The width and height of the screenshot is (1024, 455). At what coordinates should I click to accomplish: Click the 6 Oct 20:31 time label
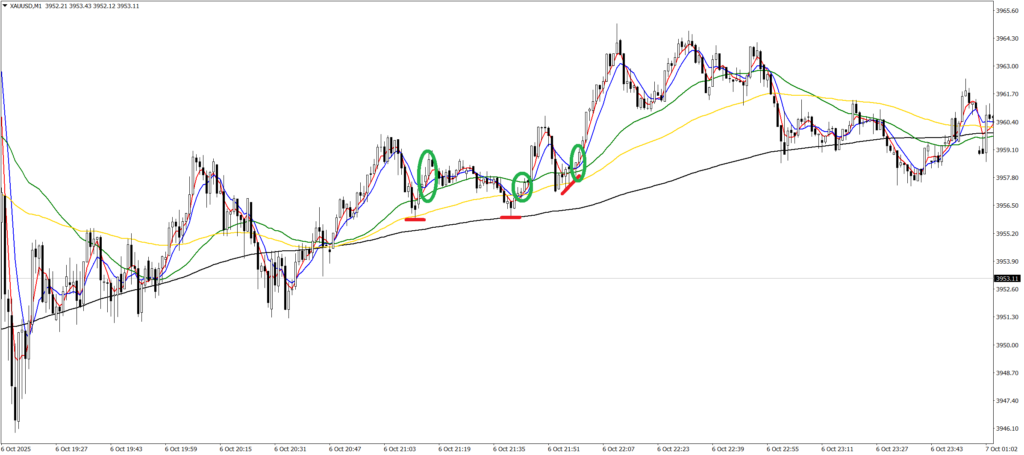292,449
